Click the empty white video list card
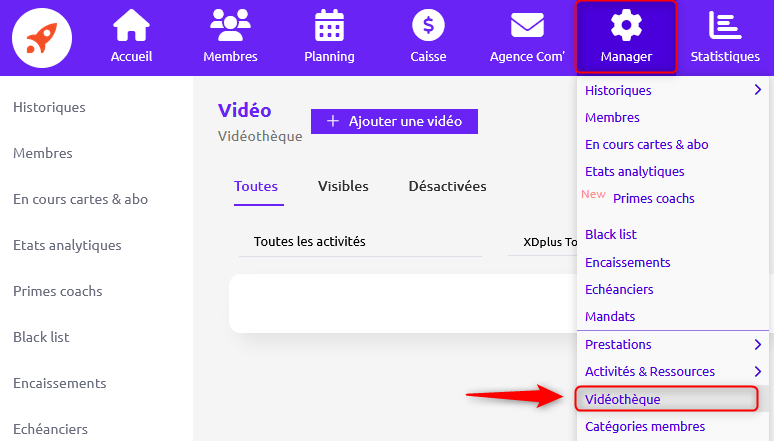This screenshot has height=441, width=774. click(403, 303)
